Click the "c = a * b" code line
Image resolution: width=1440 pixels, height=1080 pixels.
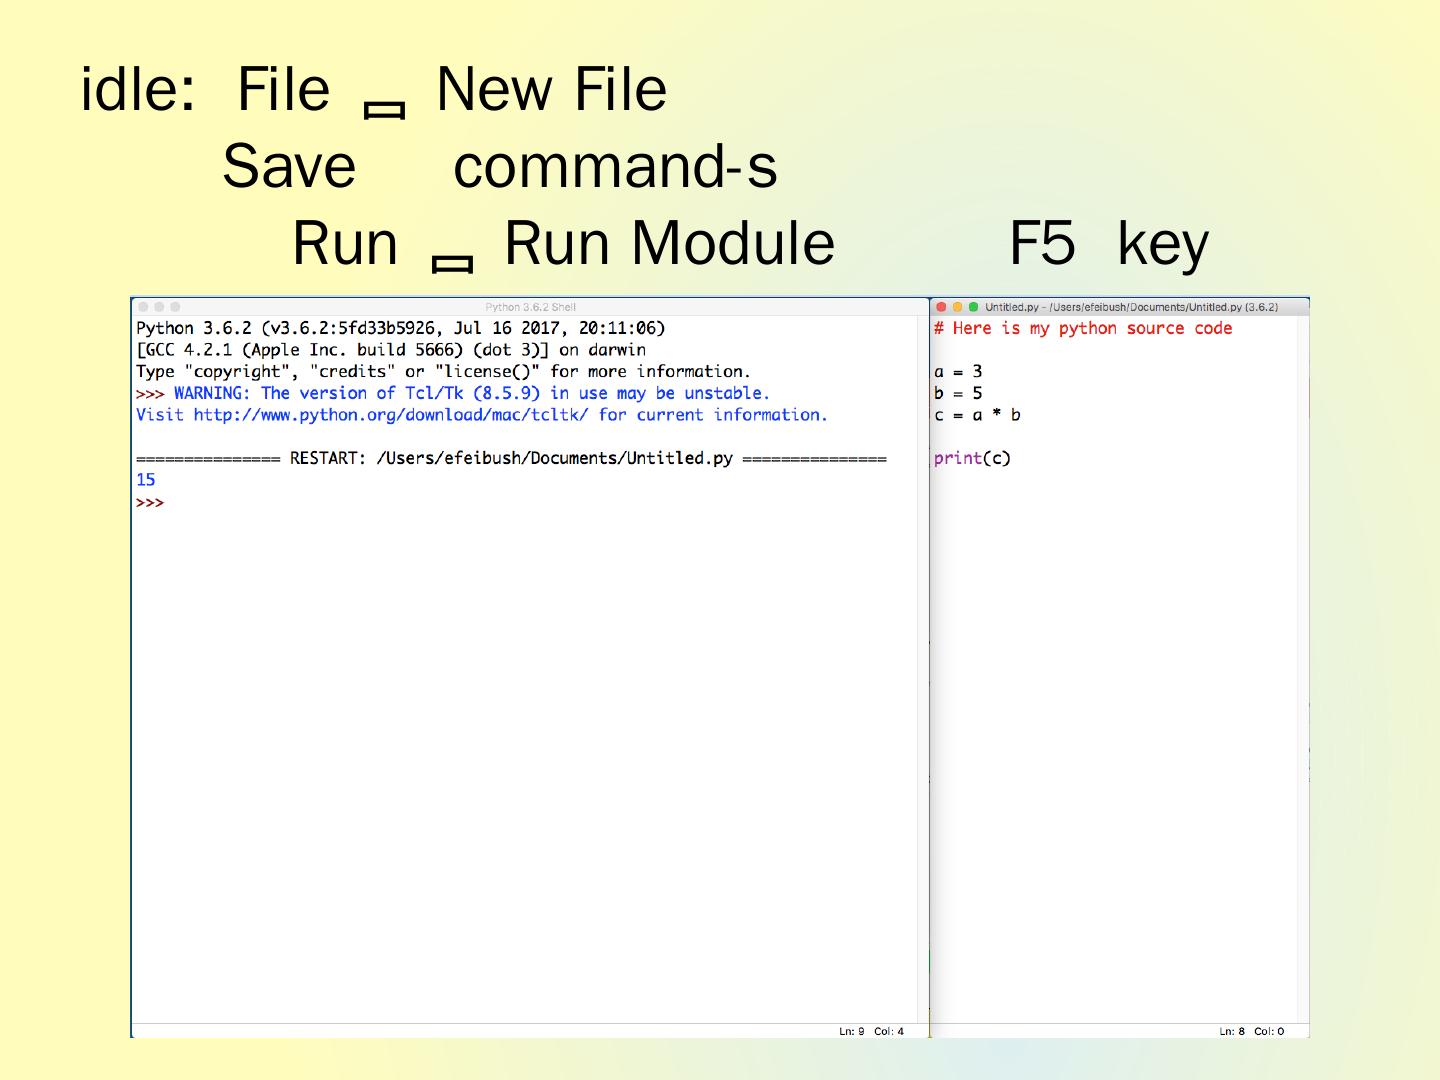tap(977, 415)
